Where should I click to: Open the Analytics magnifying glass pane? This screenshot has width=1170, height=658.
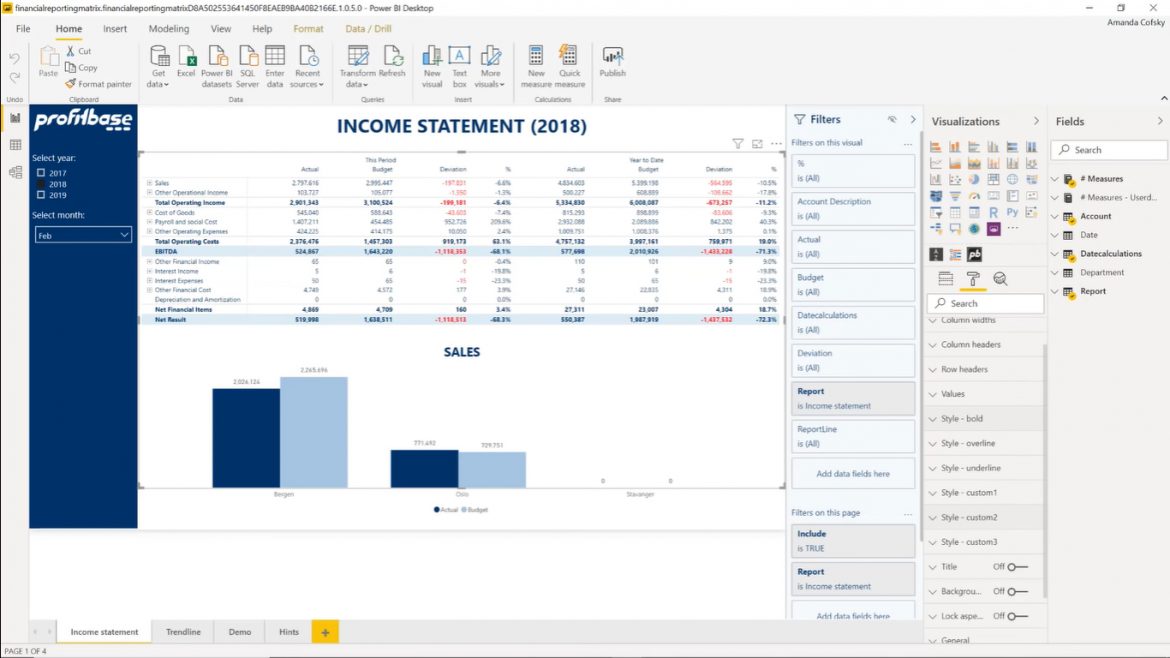(x=1002, y=279)
